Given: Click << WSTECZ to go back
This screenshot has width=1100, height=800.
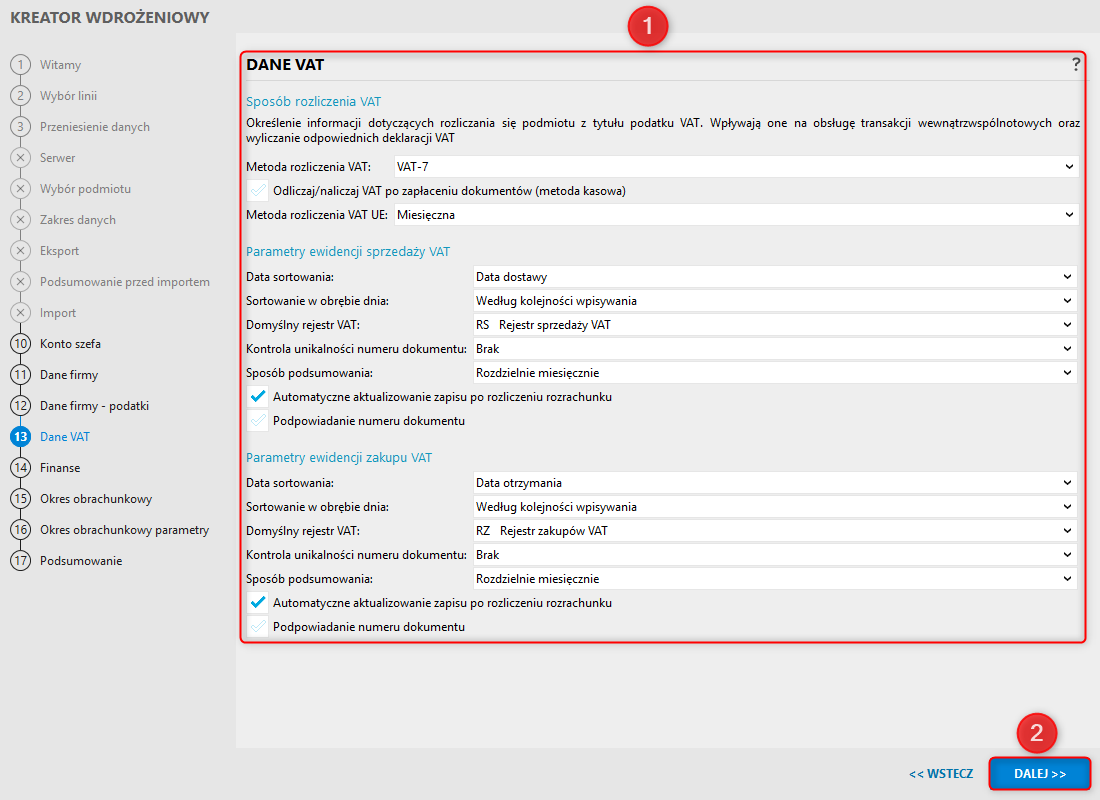Looking at the screenshot, I should (x=941, y=774).
